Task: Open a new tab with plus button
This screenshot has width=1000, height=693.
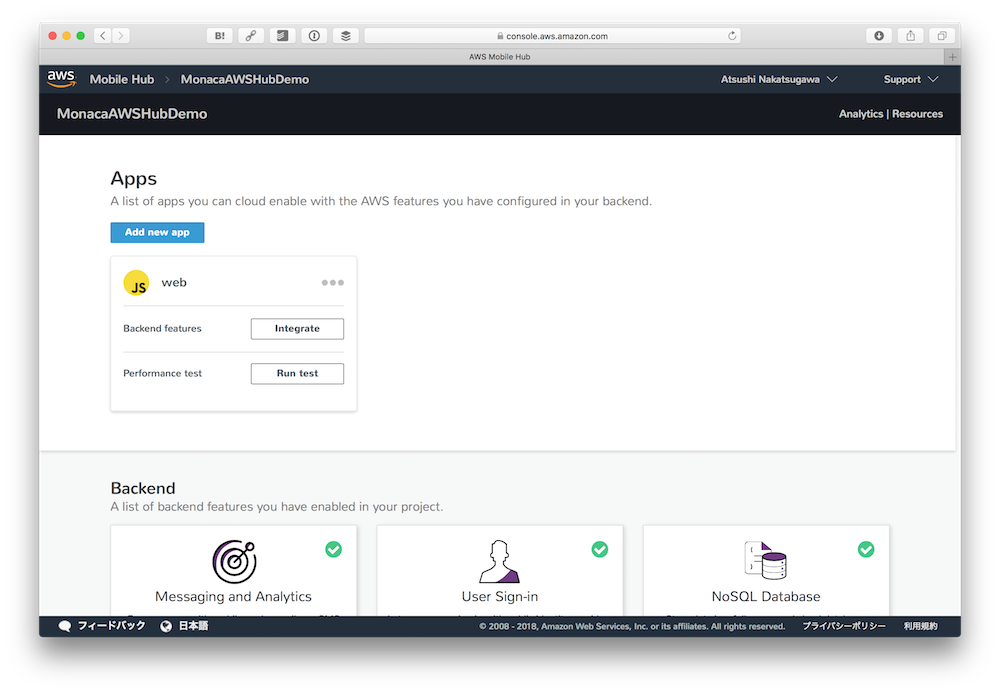Action: 952,57
